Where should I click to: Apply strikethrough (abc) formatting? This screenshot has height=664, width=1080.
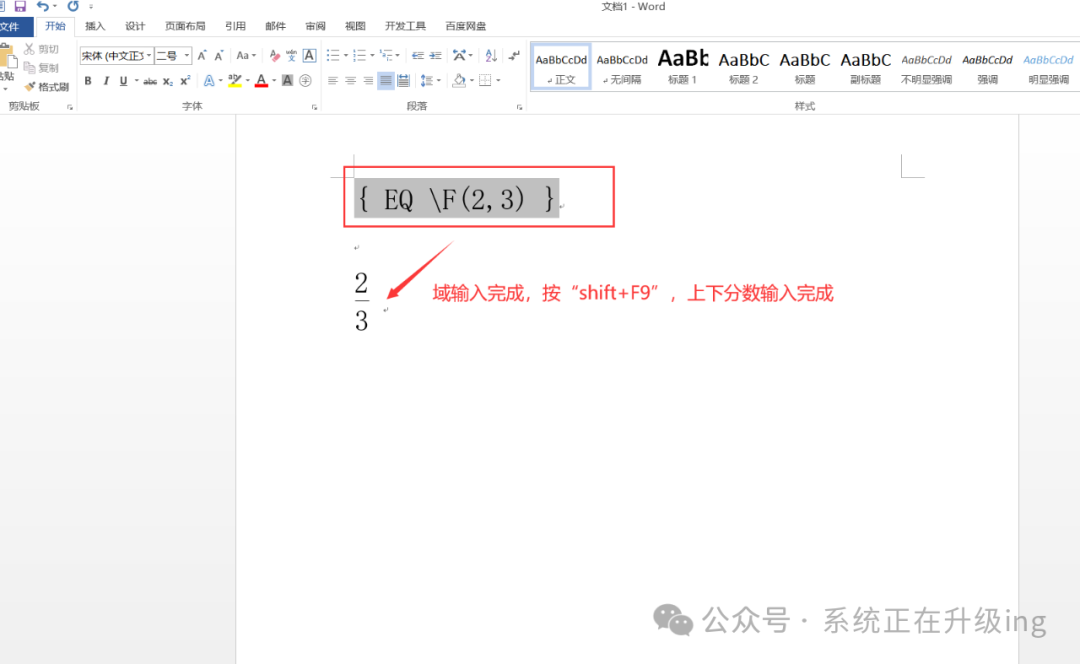point(149,81)
